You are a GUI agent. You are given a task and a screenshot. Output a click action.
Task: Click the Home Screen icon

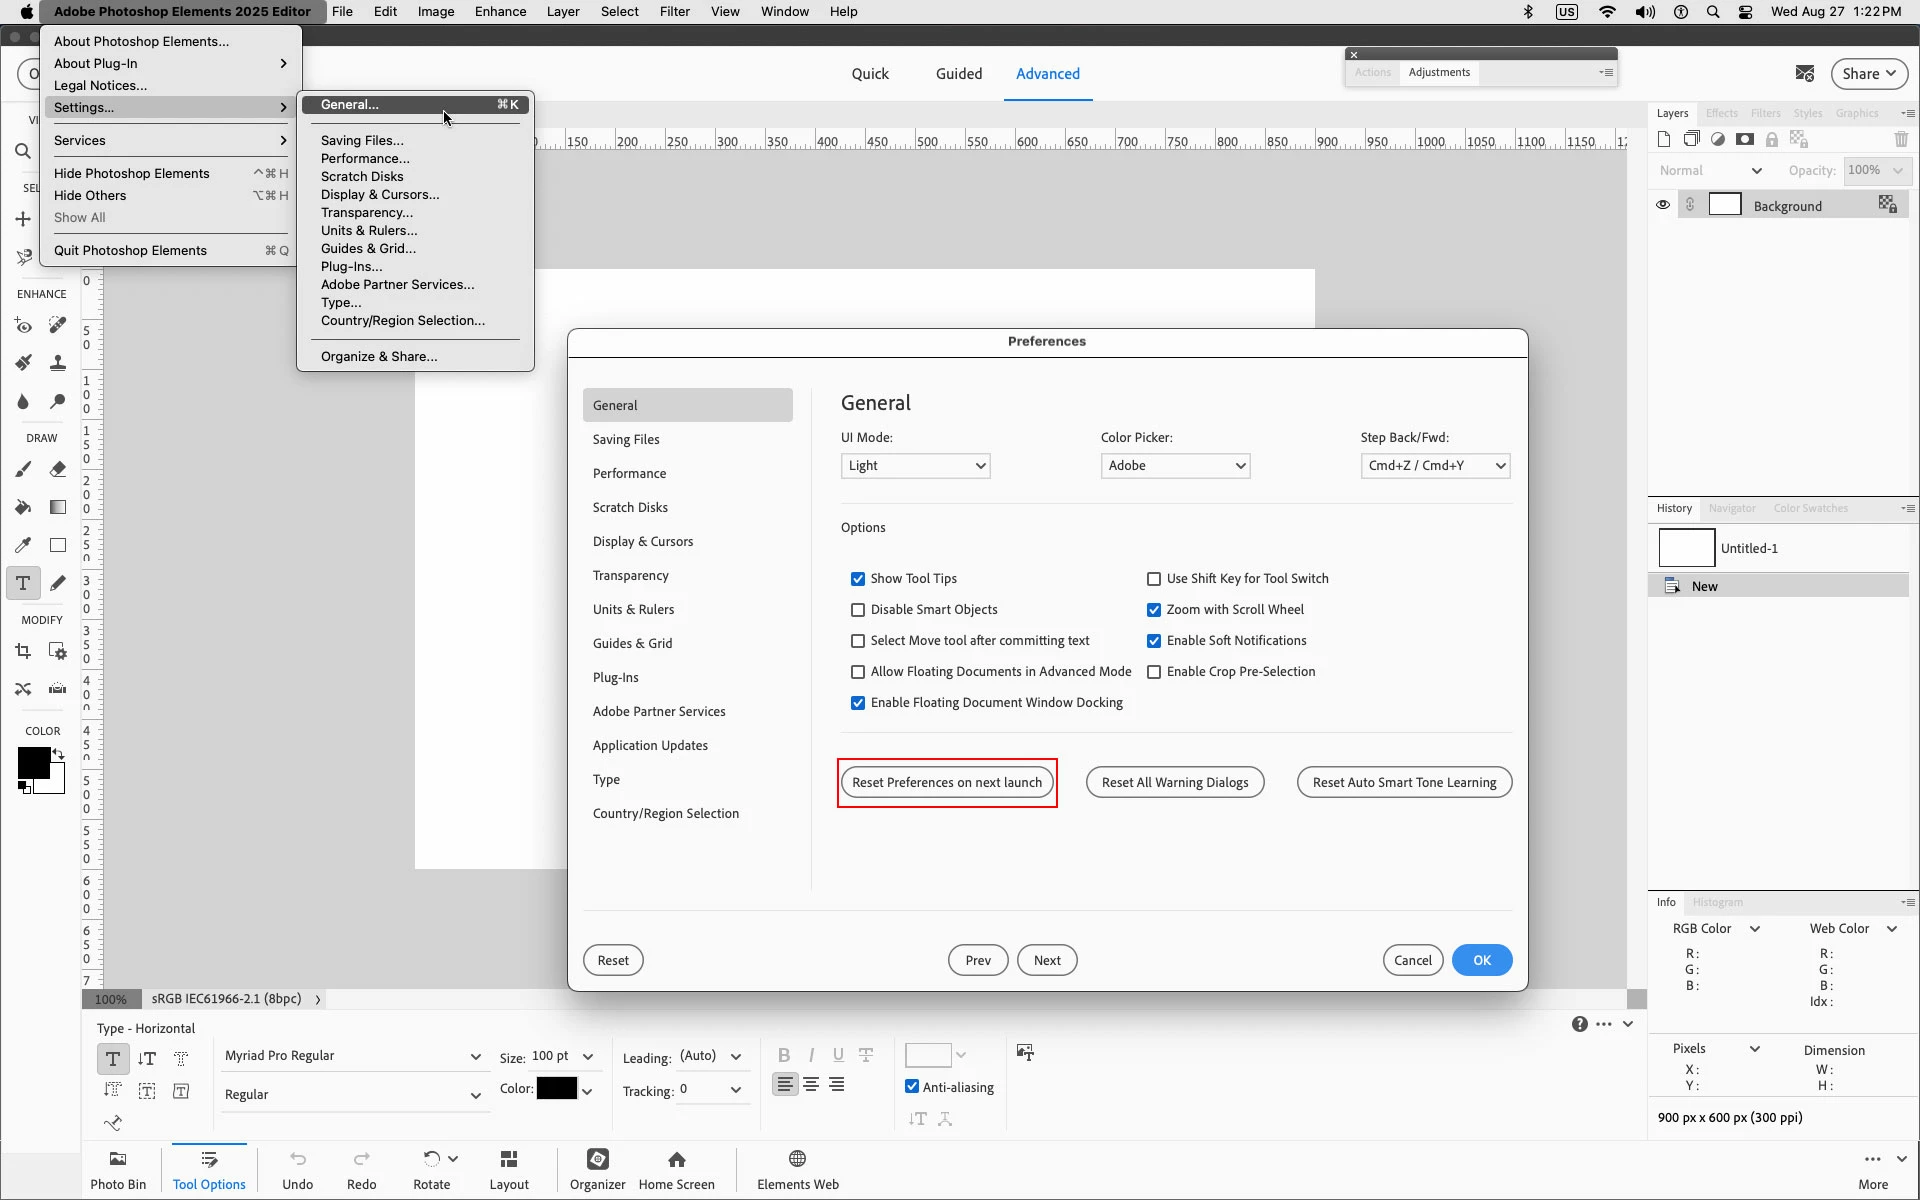(676, 1168)
